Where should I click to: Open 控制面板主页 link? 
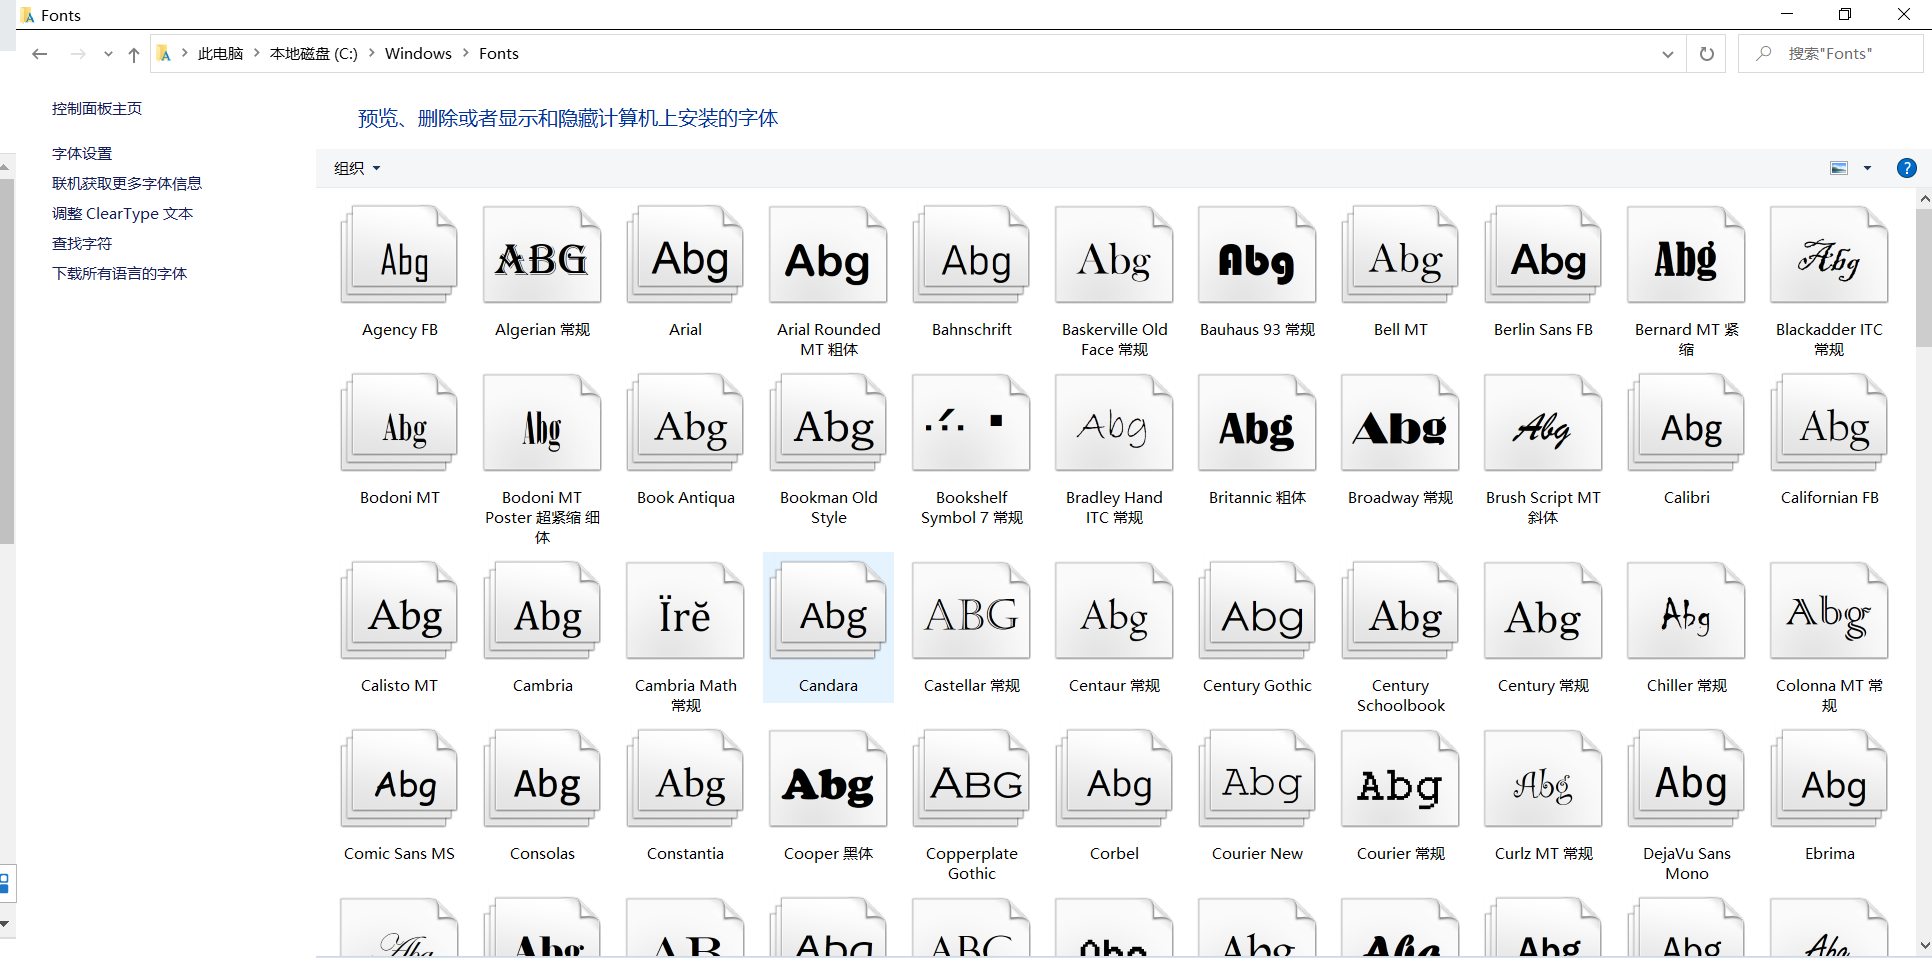click(97, 108)
